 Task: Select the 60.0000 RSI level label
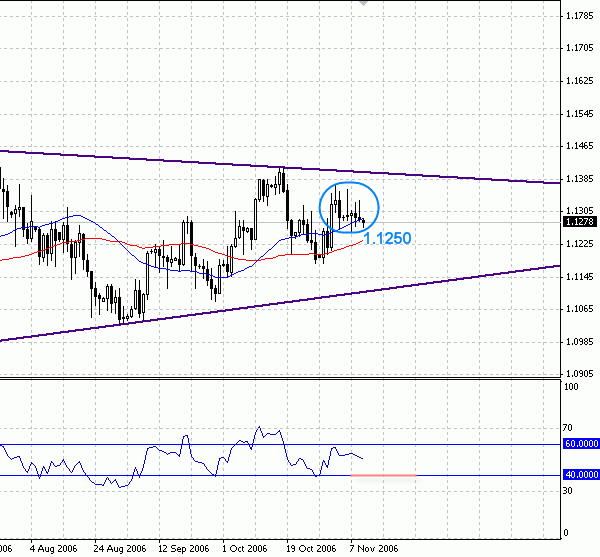(581, 444)
